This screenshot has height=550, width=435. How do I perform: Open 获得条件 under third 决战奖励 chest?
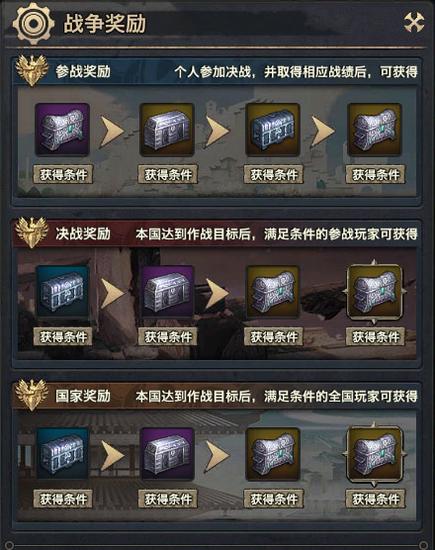[x=273, y=336]
